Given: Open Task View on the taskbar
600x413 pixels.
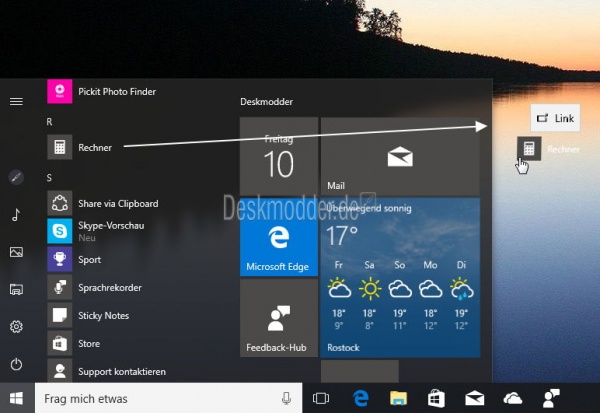Looking at the screenshot, I should click(x=321, y=398).
